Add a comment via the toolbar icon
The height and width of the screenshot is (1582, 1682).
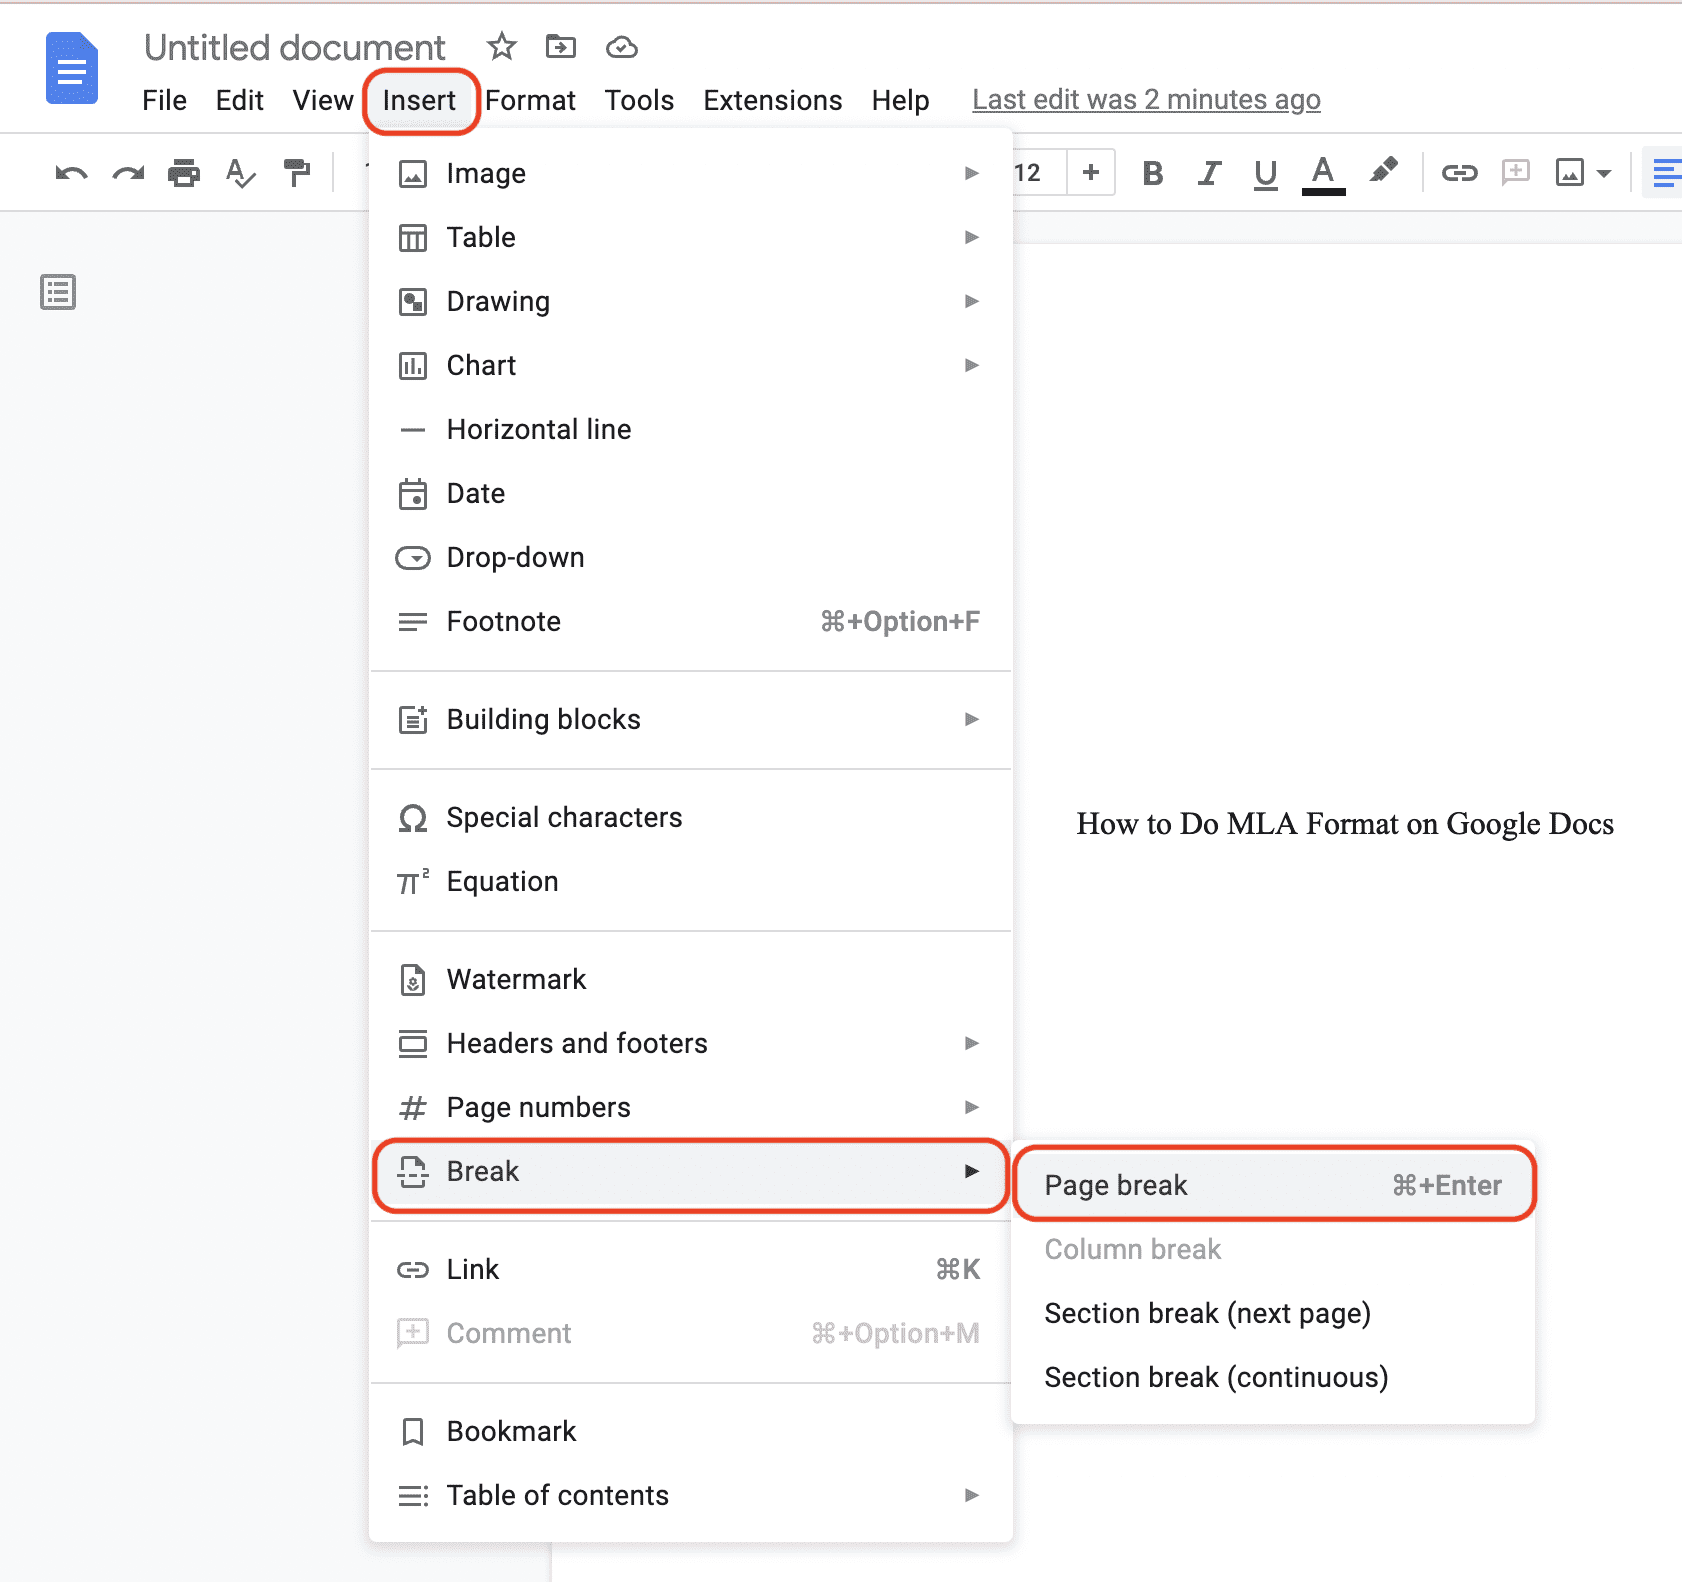1516,172
